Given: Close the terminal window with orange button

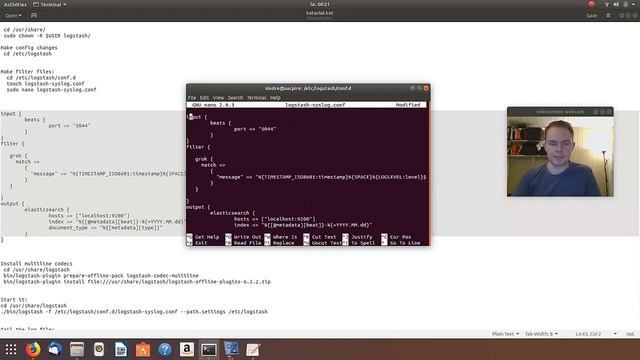Looking at the screenshot, I should pyautogui.click(x=426, y=88).
